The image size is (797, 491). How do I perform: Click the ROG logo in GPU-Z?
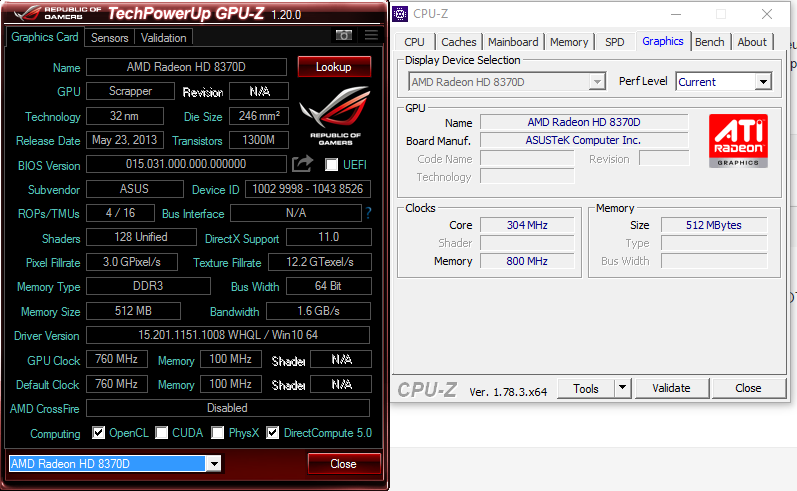coord(335,116)
